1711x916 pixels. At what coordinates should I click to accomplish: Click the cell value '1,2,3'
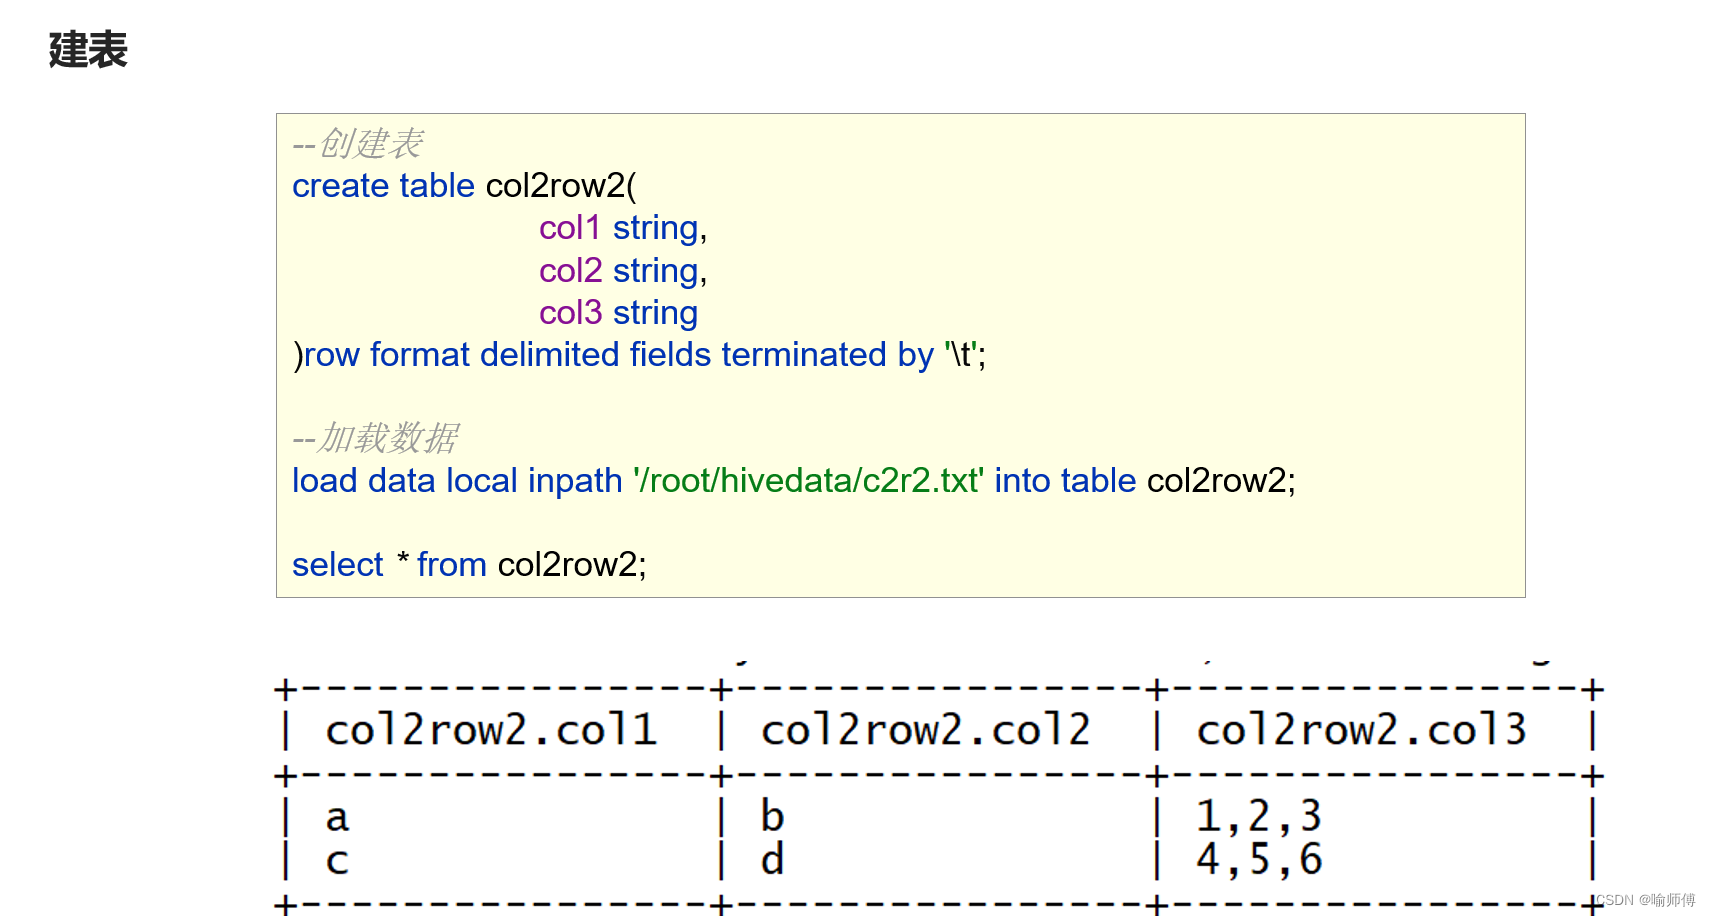click(x=1259, y=816)
